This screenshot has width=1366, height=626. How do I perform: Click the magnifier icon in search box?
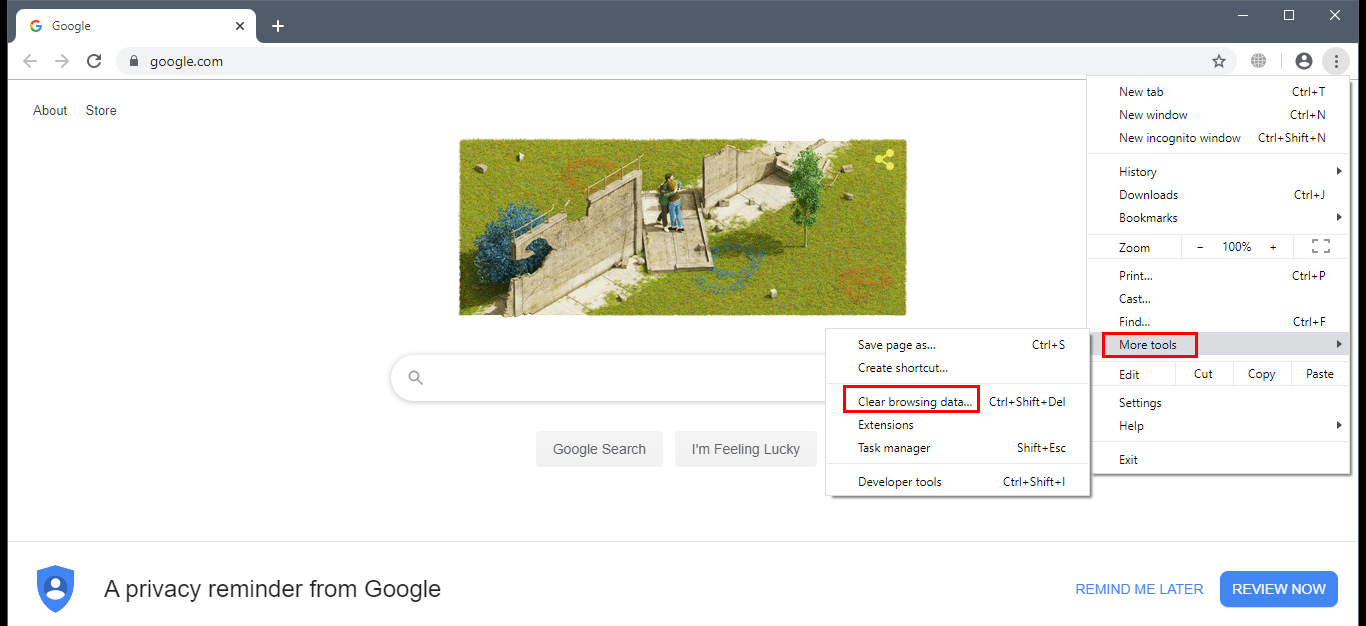click(416, 378)
